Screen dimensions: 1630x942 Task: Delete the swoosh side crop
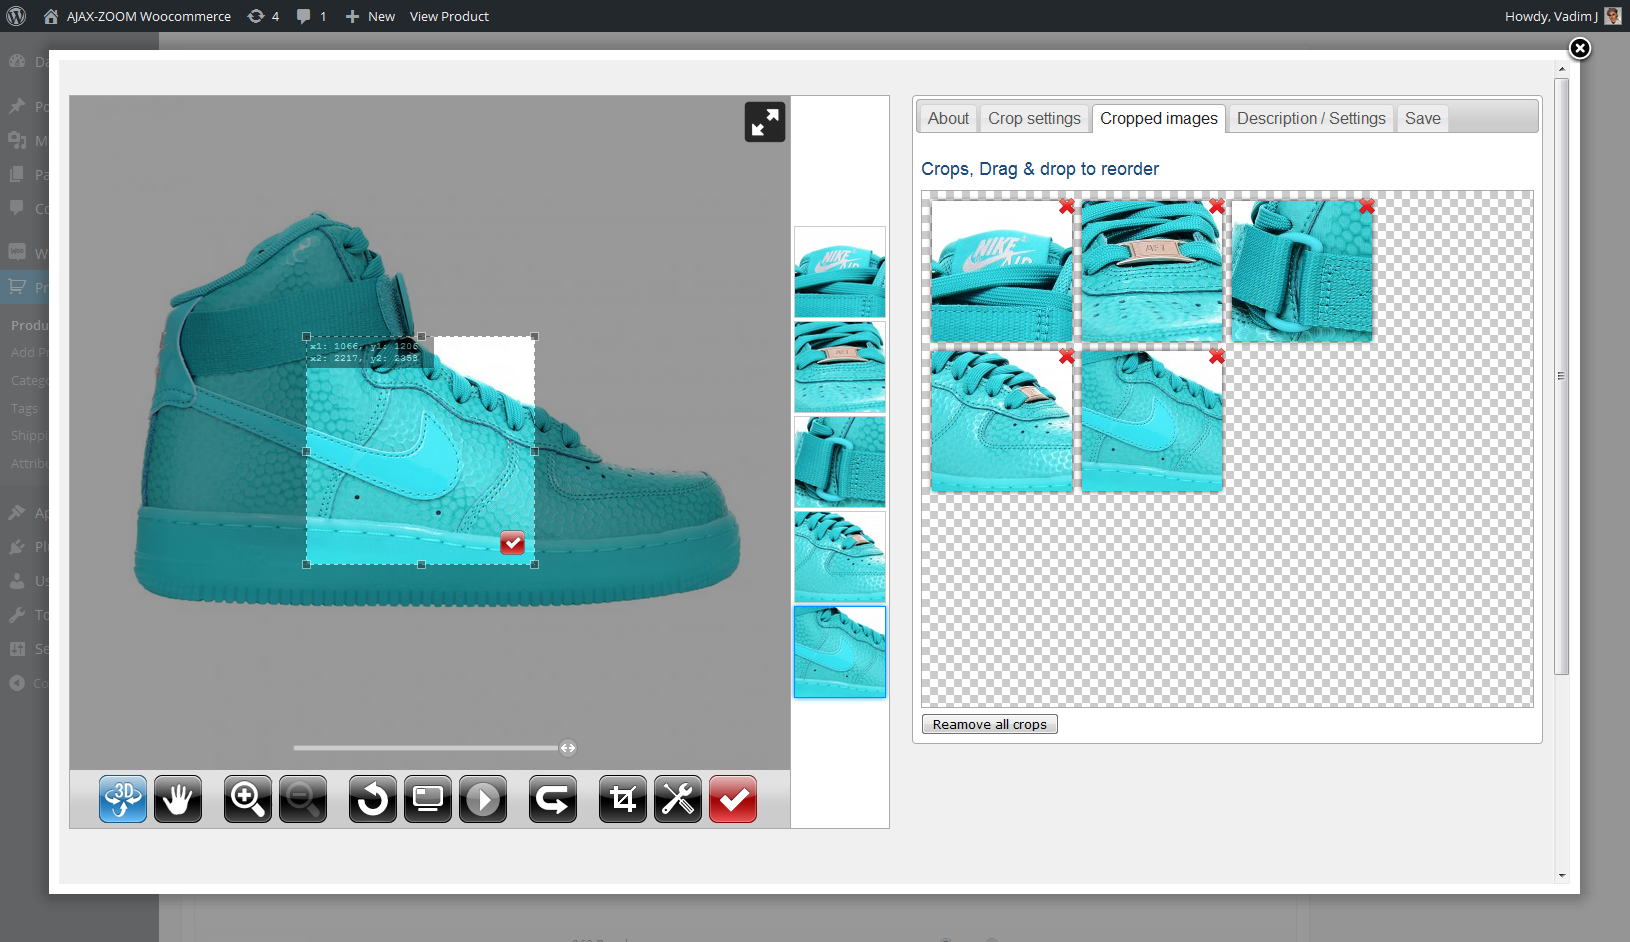[1217, 356]
